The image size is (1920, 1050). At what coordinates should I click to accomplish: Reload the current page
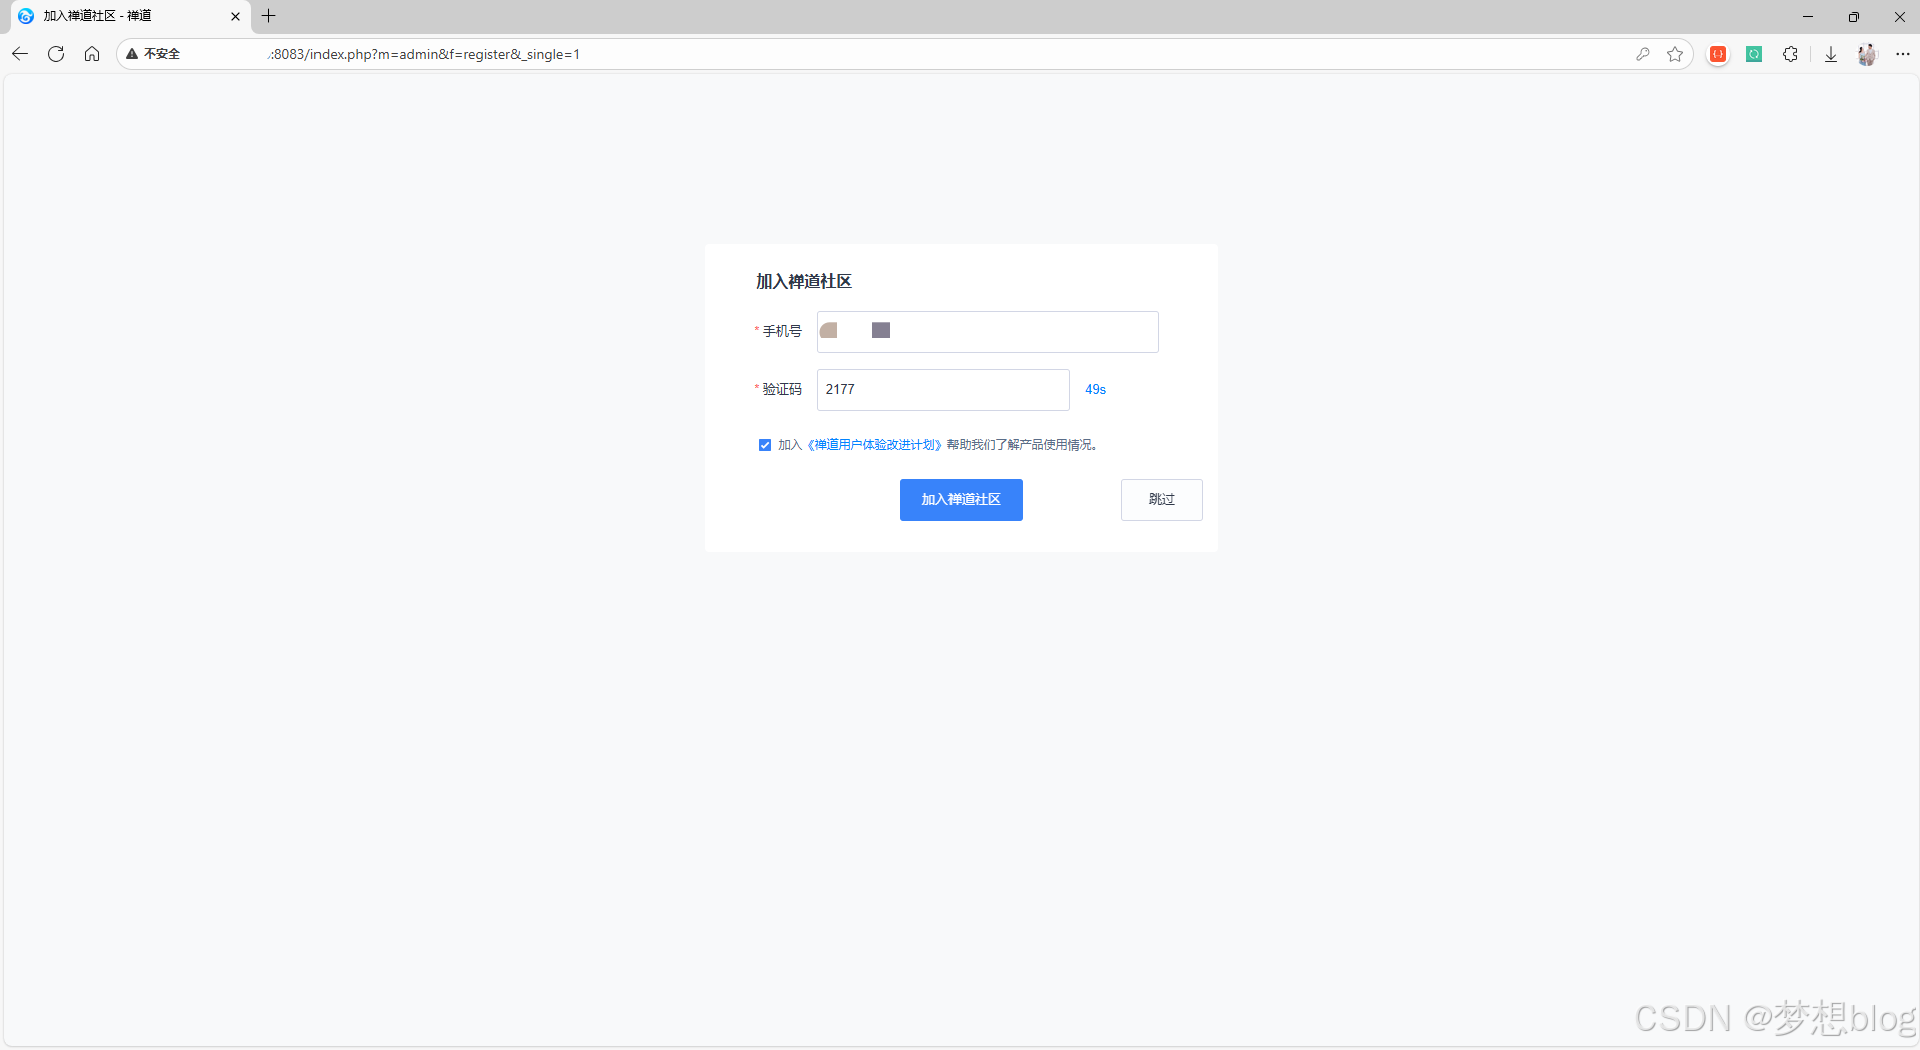click(x=56, y=54)
